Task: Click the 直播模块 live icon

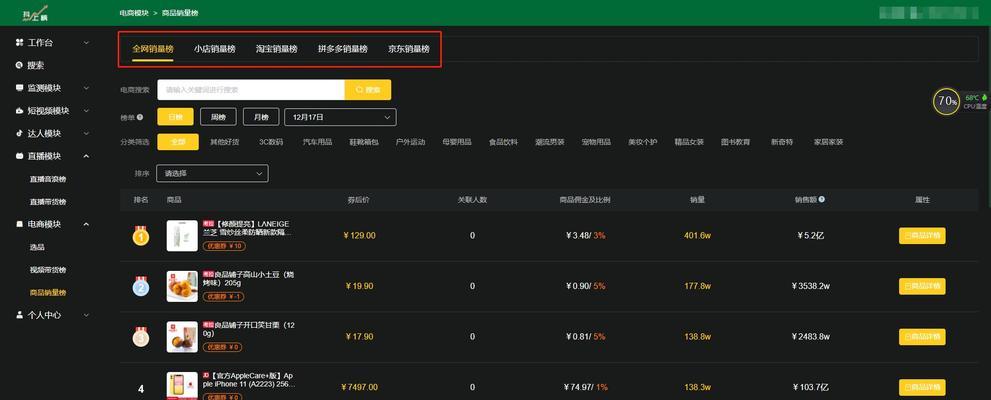Action: [19, 156]
